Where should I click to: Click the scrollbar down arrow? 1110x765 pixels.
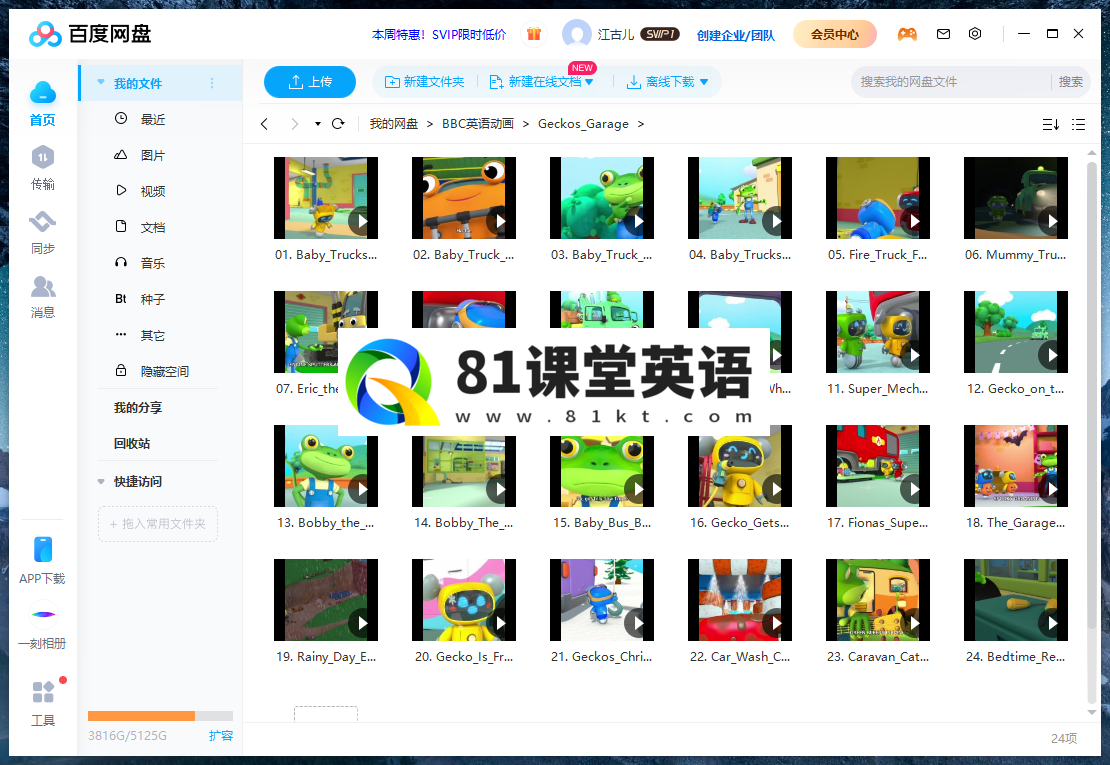tap(1092, 712)
